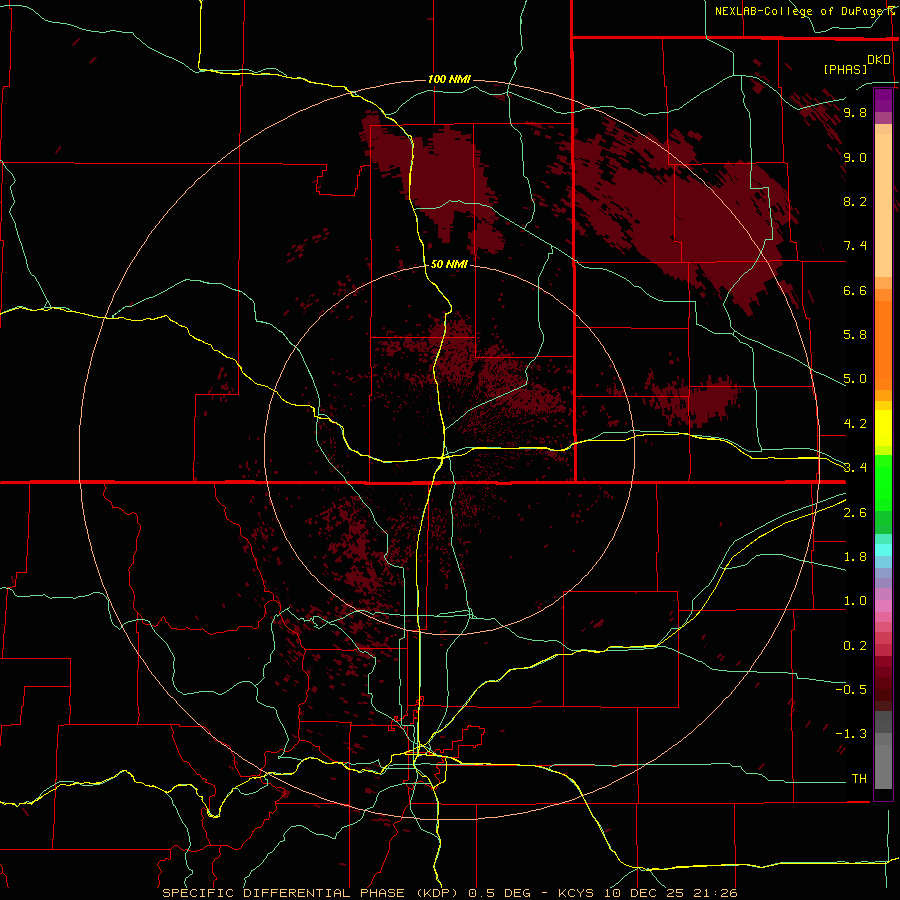Click the 4.2 colorbar value
The height and width of the screenshot is (900, 900).
click(855, 424)
